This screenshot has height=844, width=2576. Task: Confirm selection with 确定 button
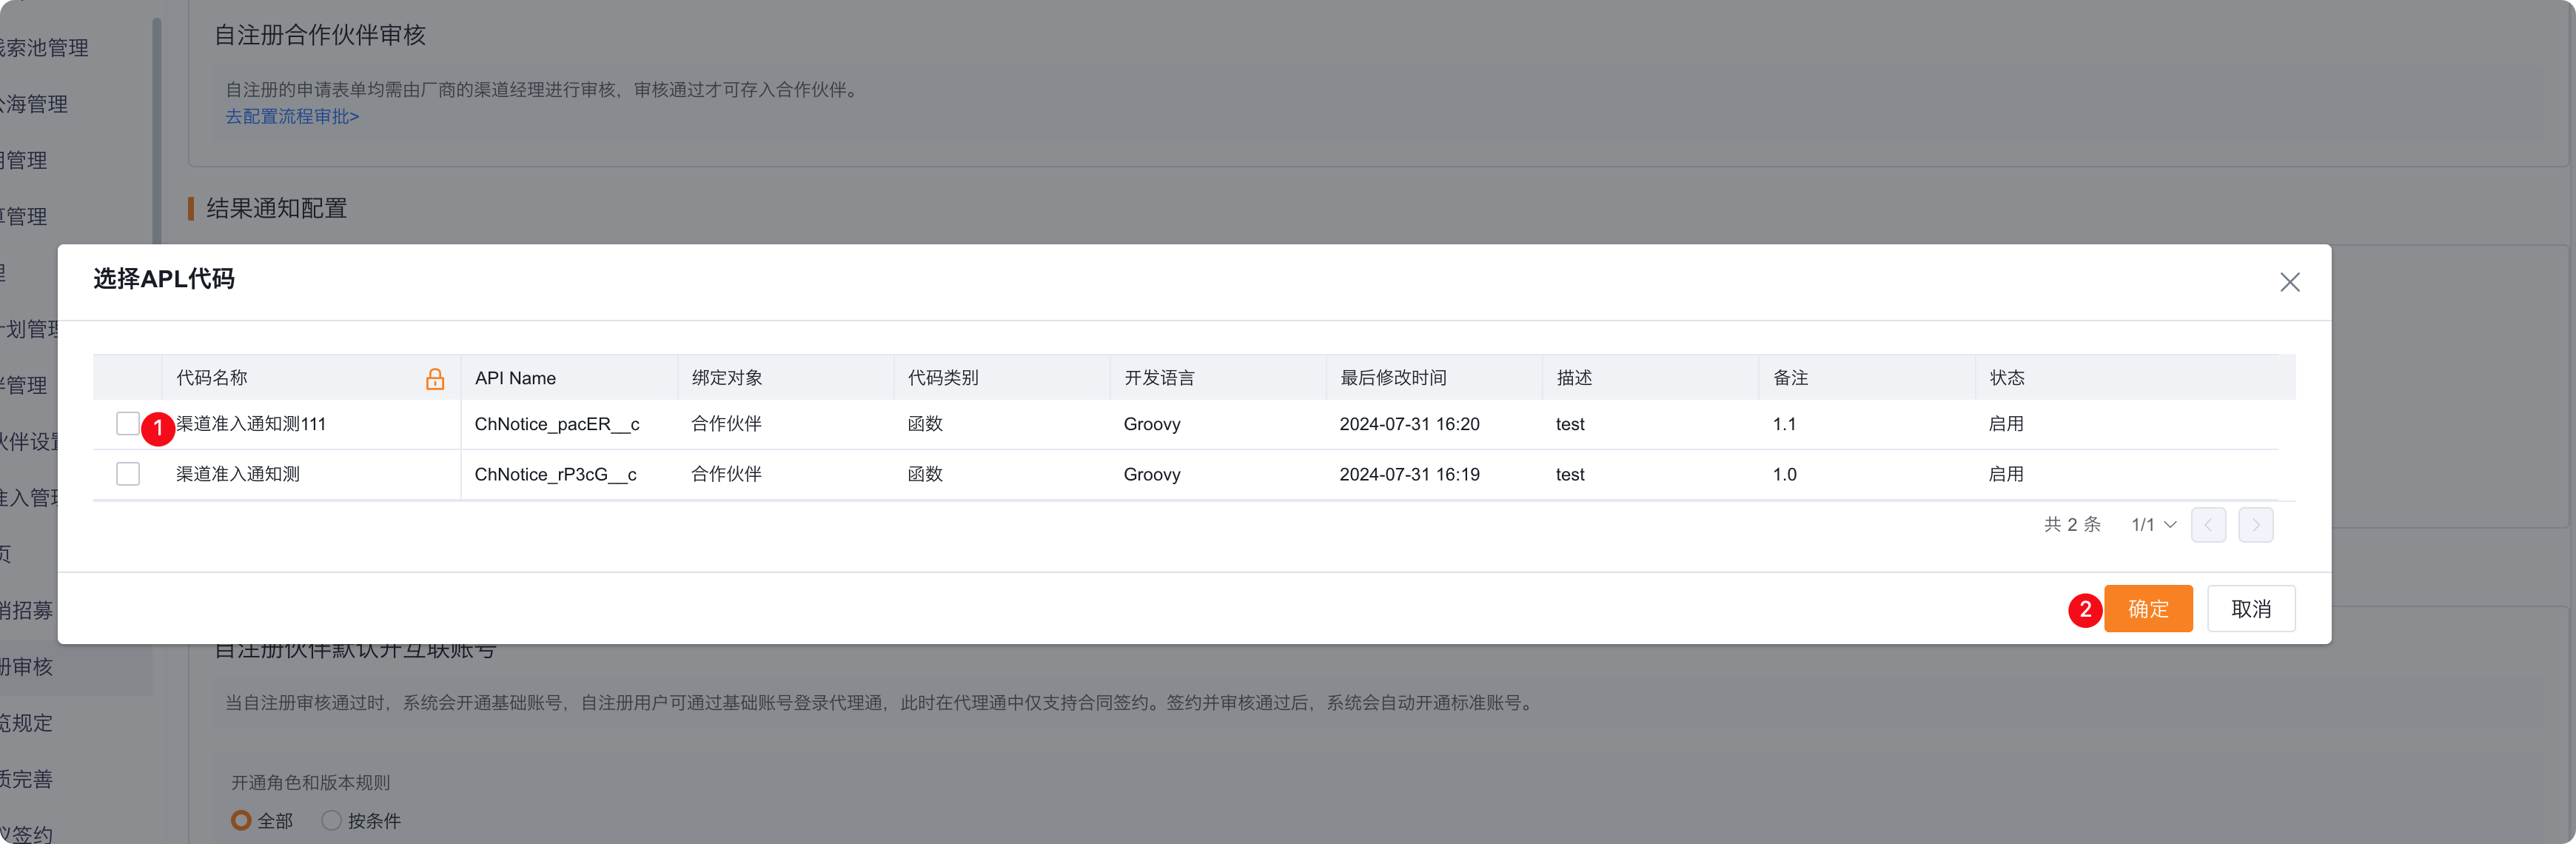pyautogui.click(x=2147, y=609)
